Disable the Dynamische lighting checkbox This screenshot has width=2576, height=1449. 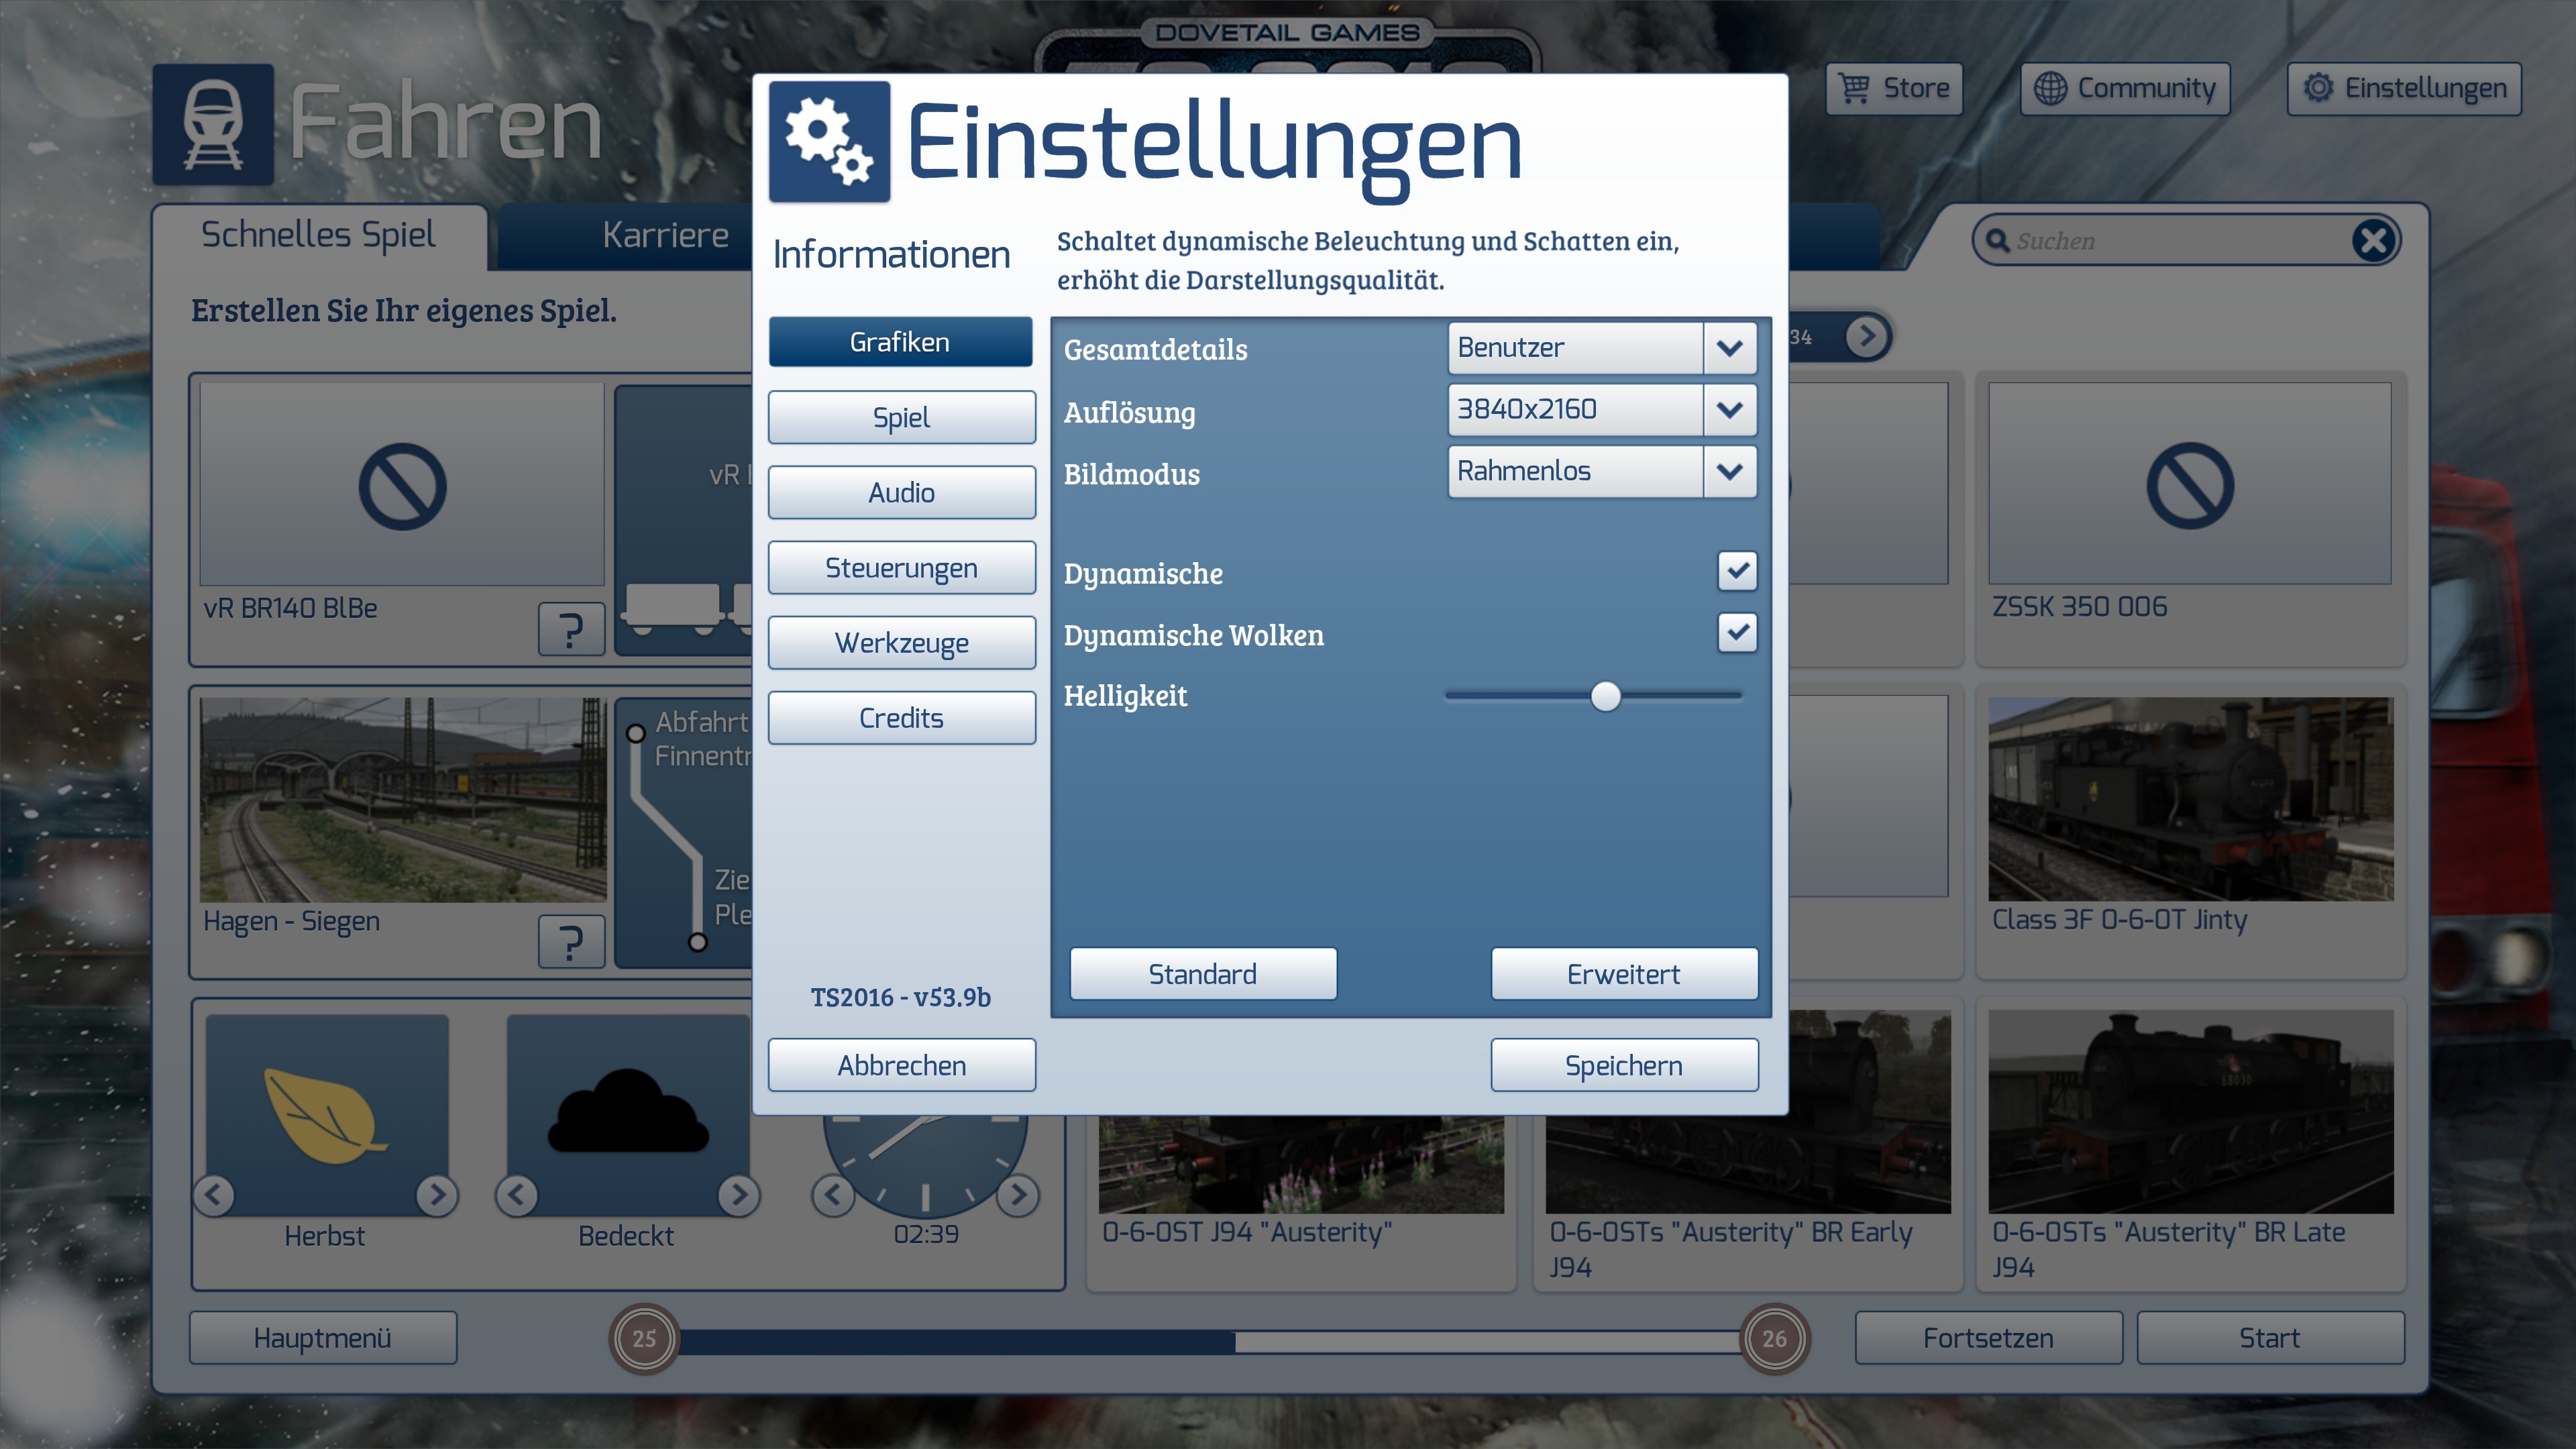(x=1737, y=571)
